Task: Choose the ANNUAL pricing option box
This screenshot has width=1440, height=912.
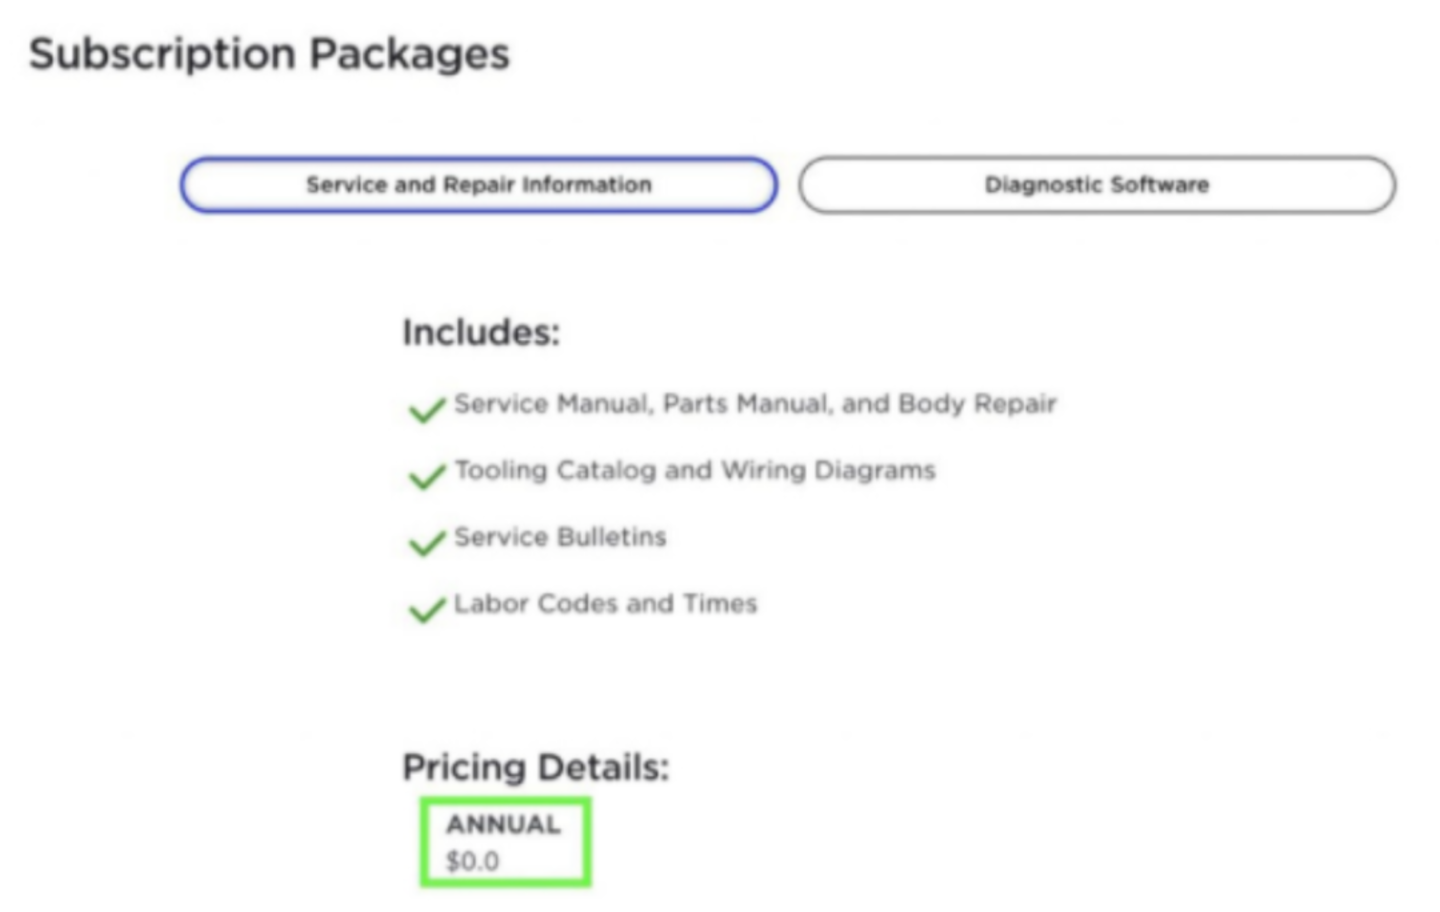Action: pyautogui.click(x=505, y=841)
